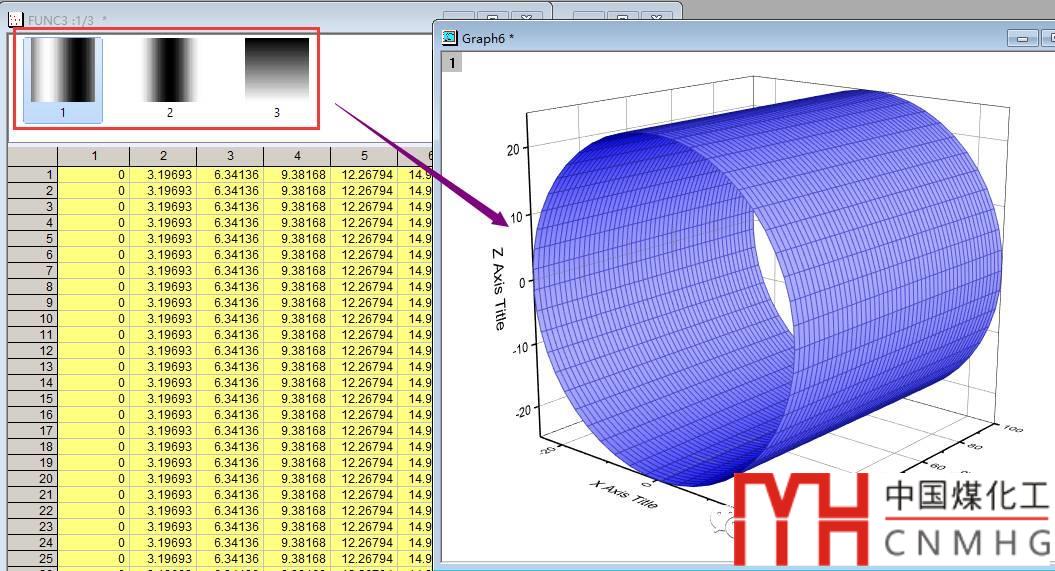The width and height of the screenshot is (1055, 571).
Task: Select column 5 header in matrix
Action: coord(364,156)
